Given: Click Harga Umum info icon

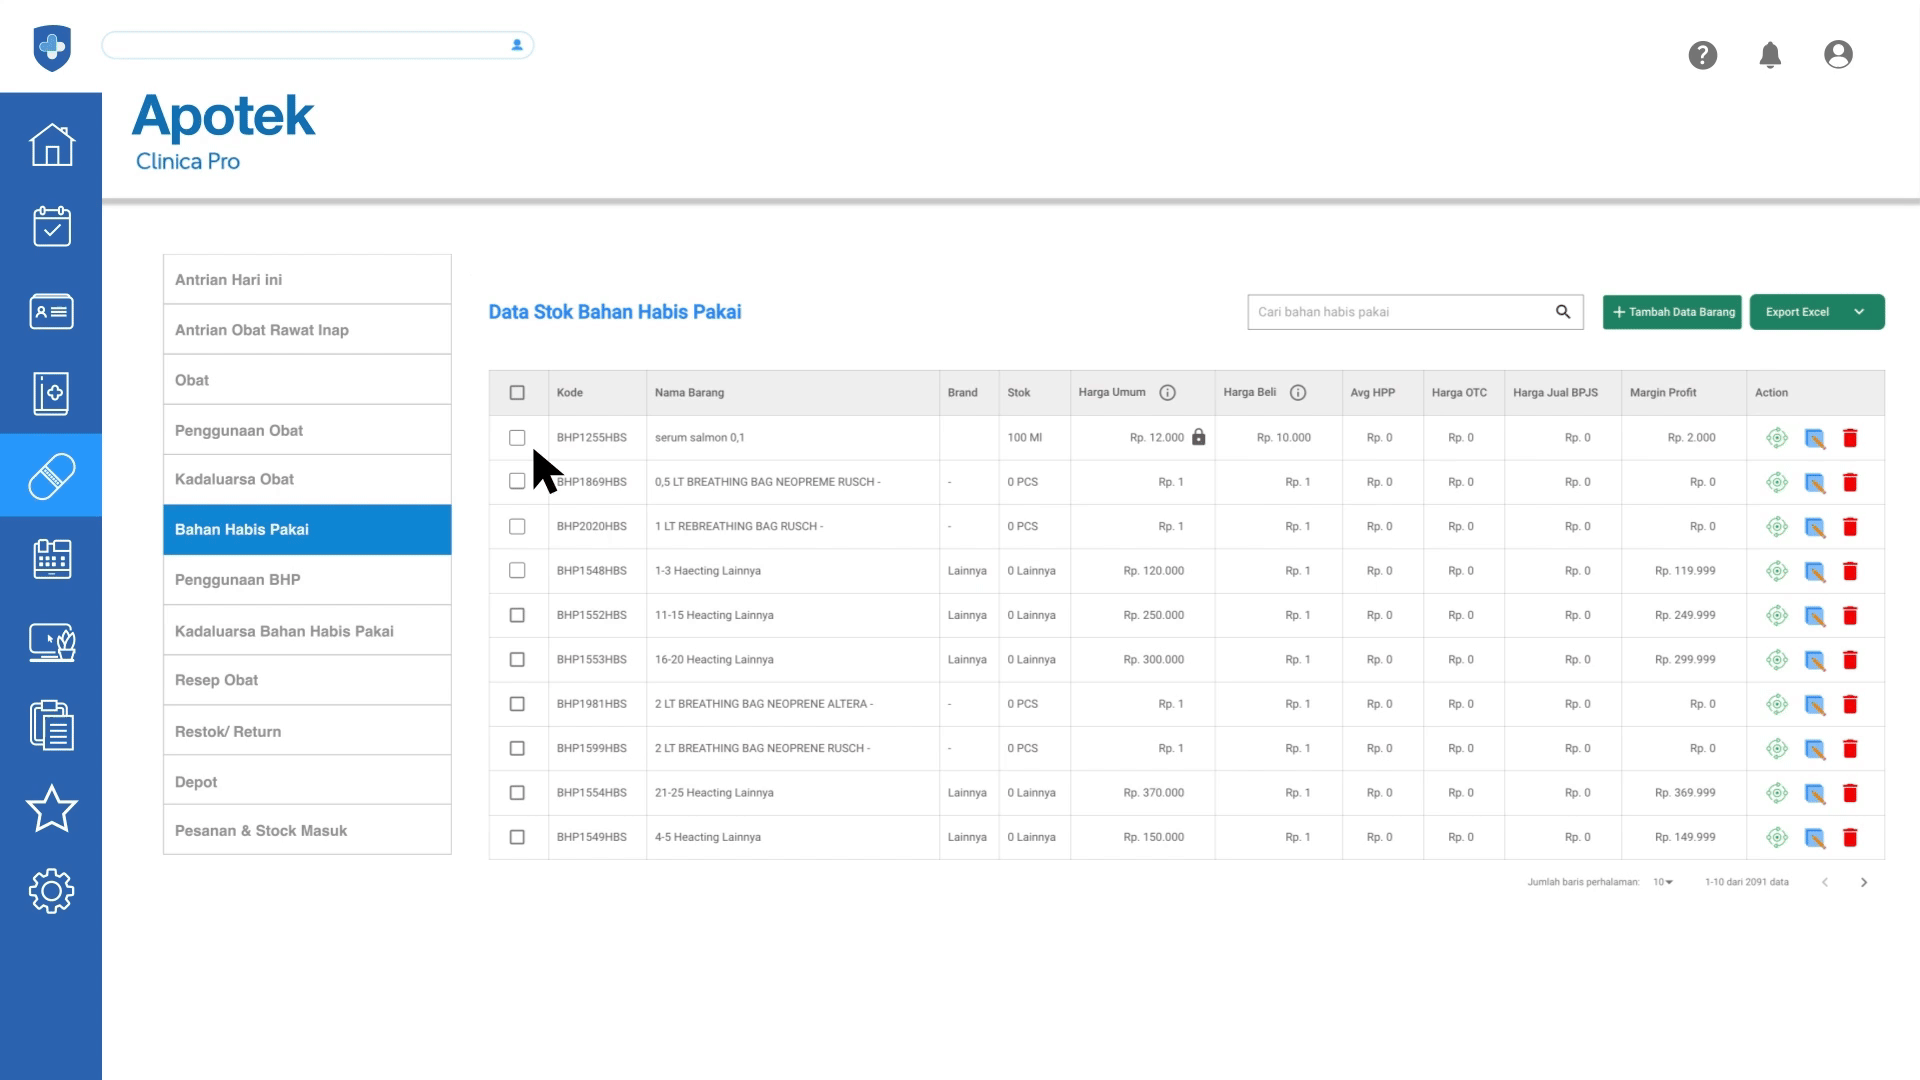Looking at the screenshot, I should pyautogui.click(x=1167, y=393).
